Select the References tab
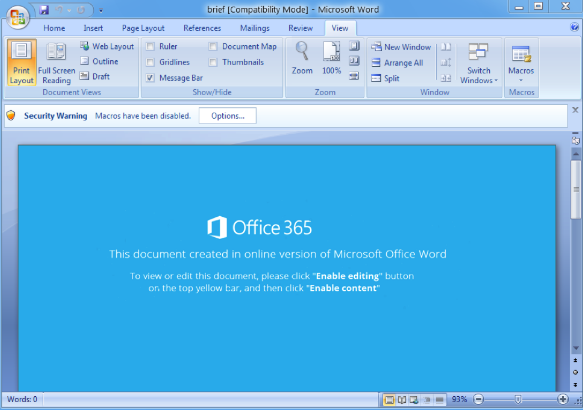The height and width of the screenshot is (411, 583). (202, 28)
